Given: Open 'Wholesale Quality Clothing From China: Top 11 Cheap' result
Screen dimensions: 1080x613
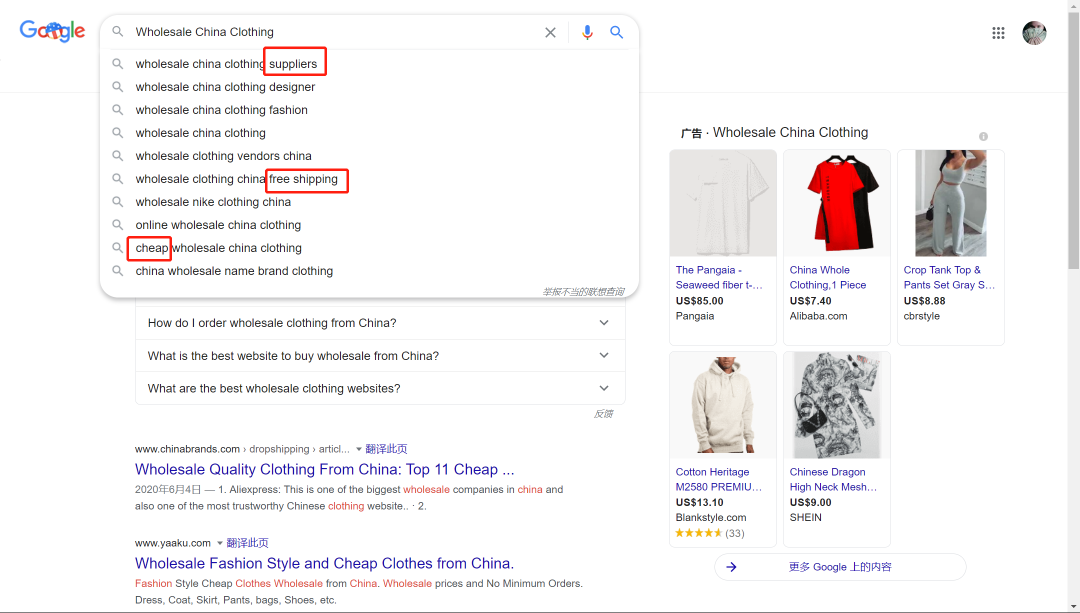Looking at the screenshot, I should pos(324,469).
